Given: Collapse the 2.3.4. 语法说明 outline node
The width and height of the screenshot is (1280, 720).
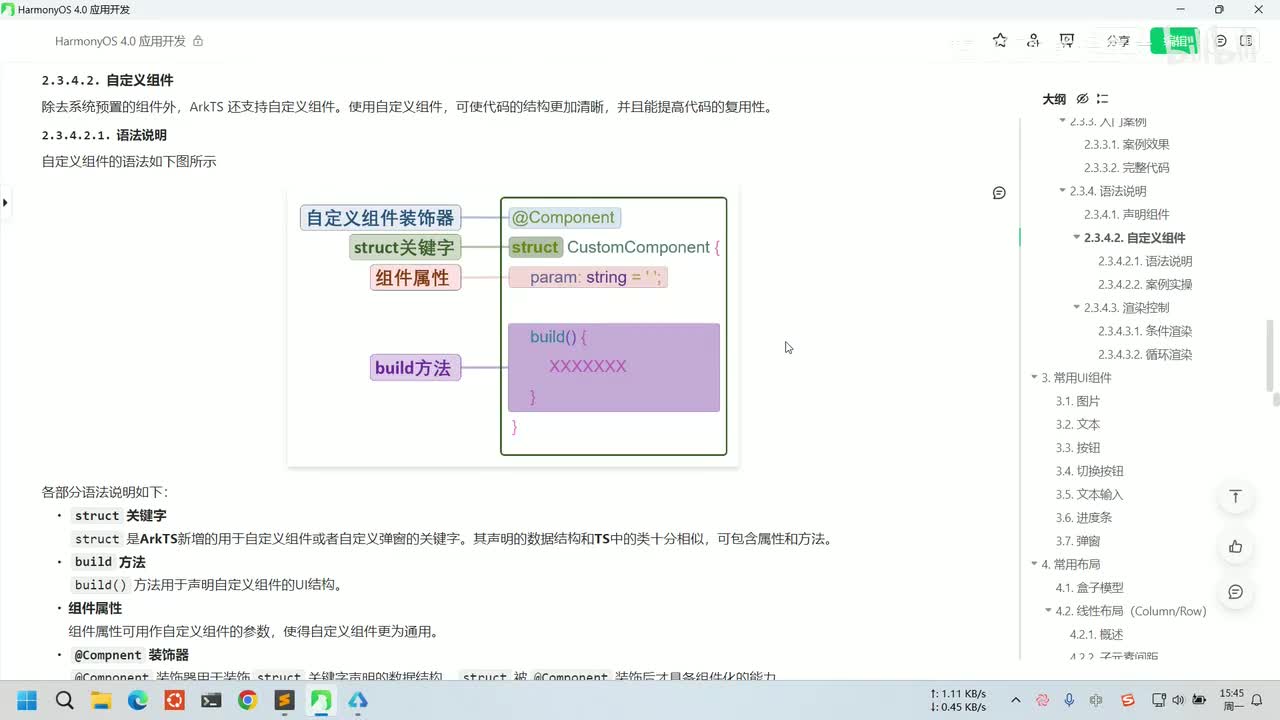Looking at the screenshot, I should point(1062,191).
